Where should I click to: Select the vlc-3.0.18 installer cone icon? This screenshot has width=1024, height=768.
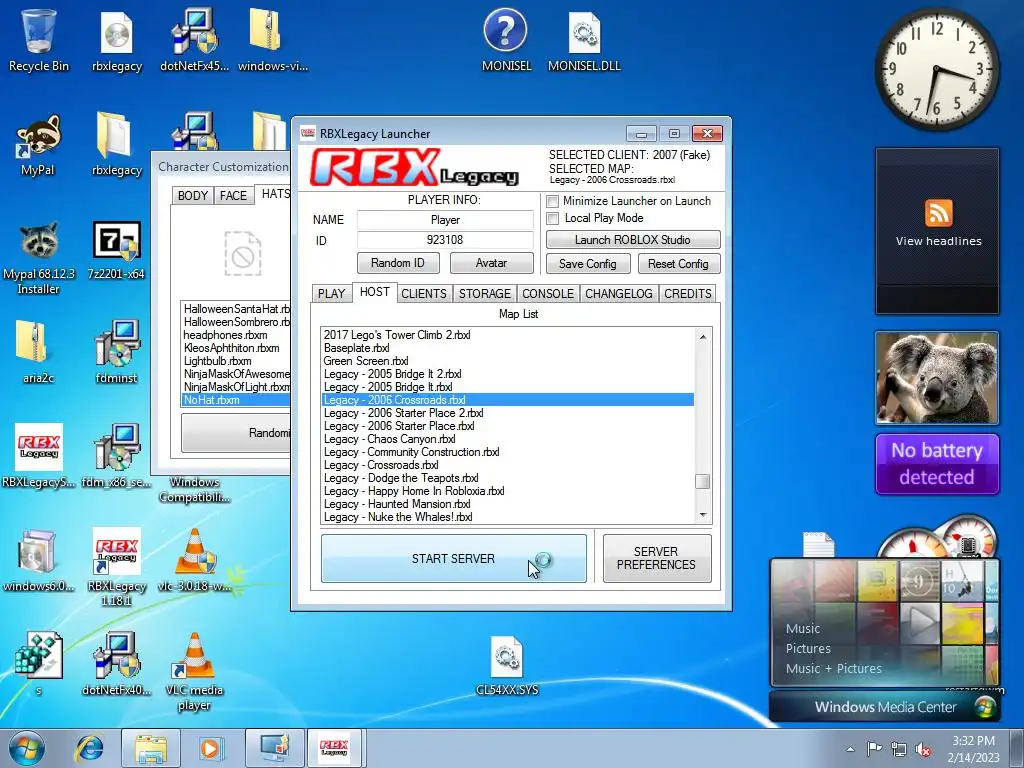pos(195,559)
